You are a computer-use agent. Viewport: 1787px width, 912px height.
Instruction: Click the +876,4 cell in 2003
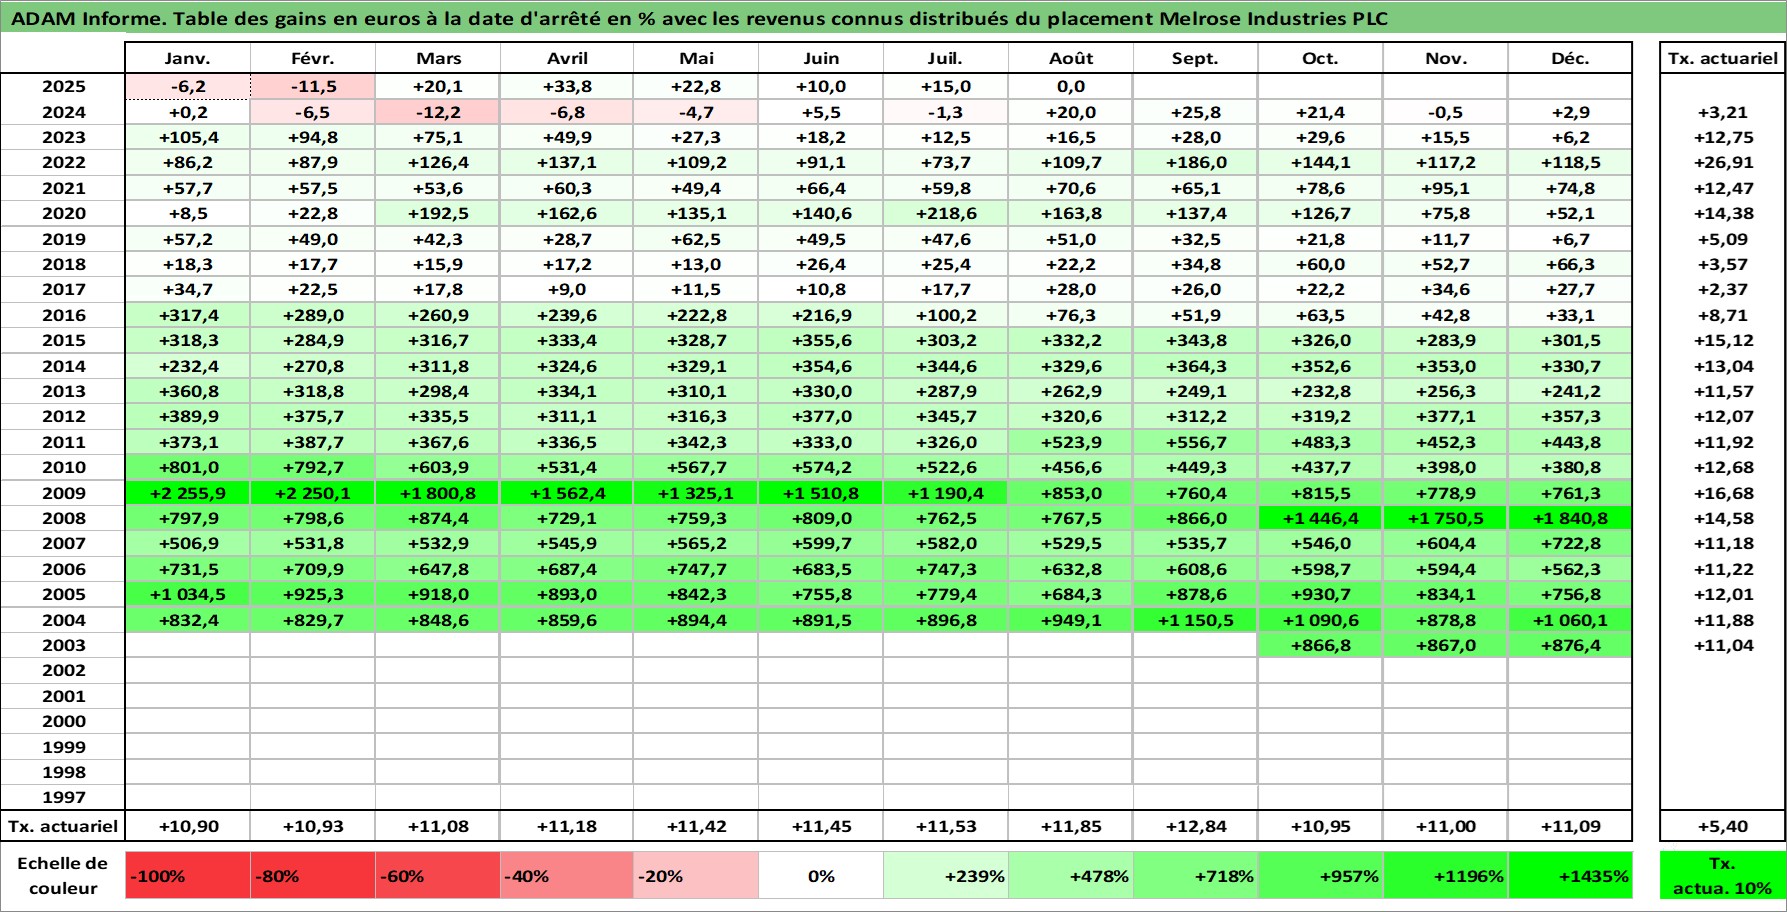point(1570,645)
